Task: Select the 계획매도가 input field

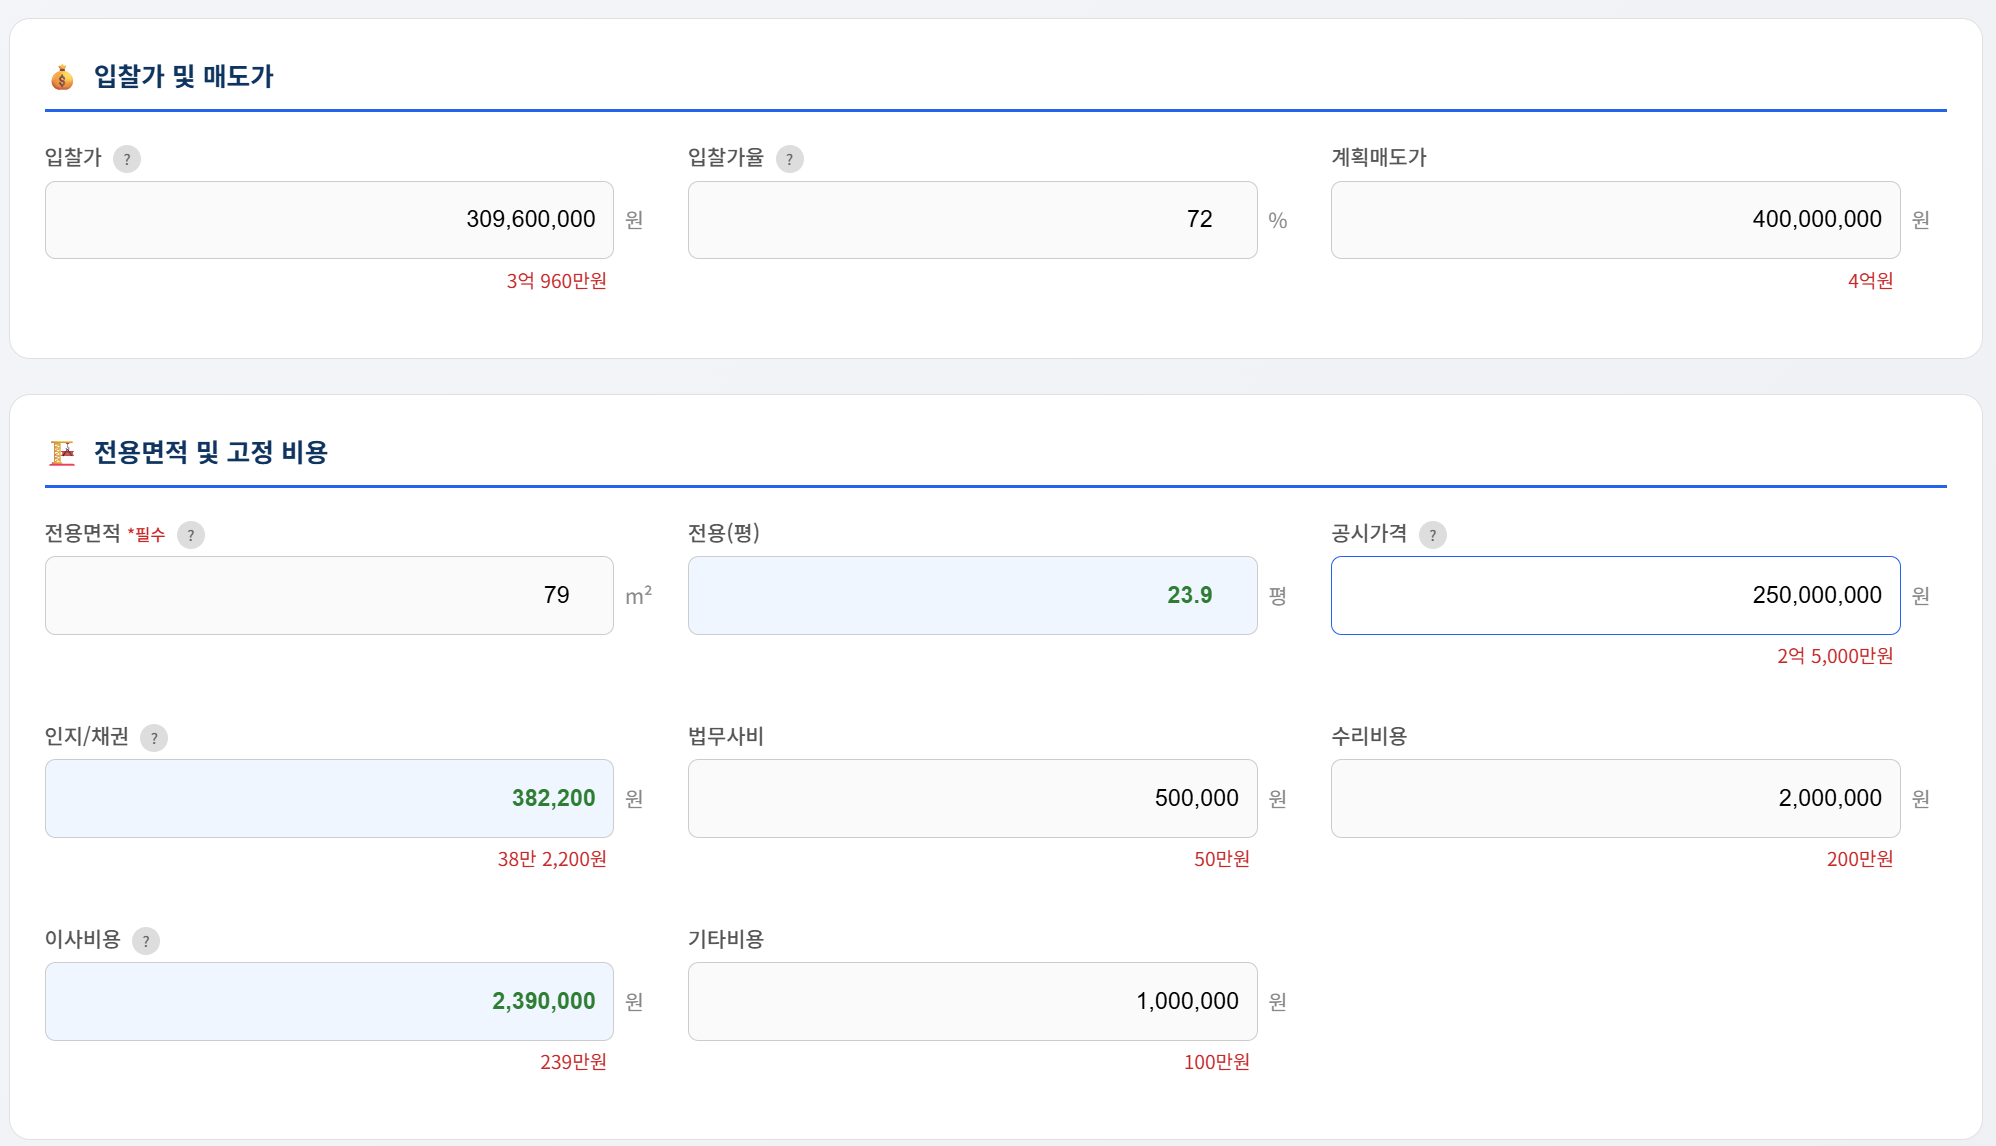Action: (1615, 220)
